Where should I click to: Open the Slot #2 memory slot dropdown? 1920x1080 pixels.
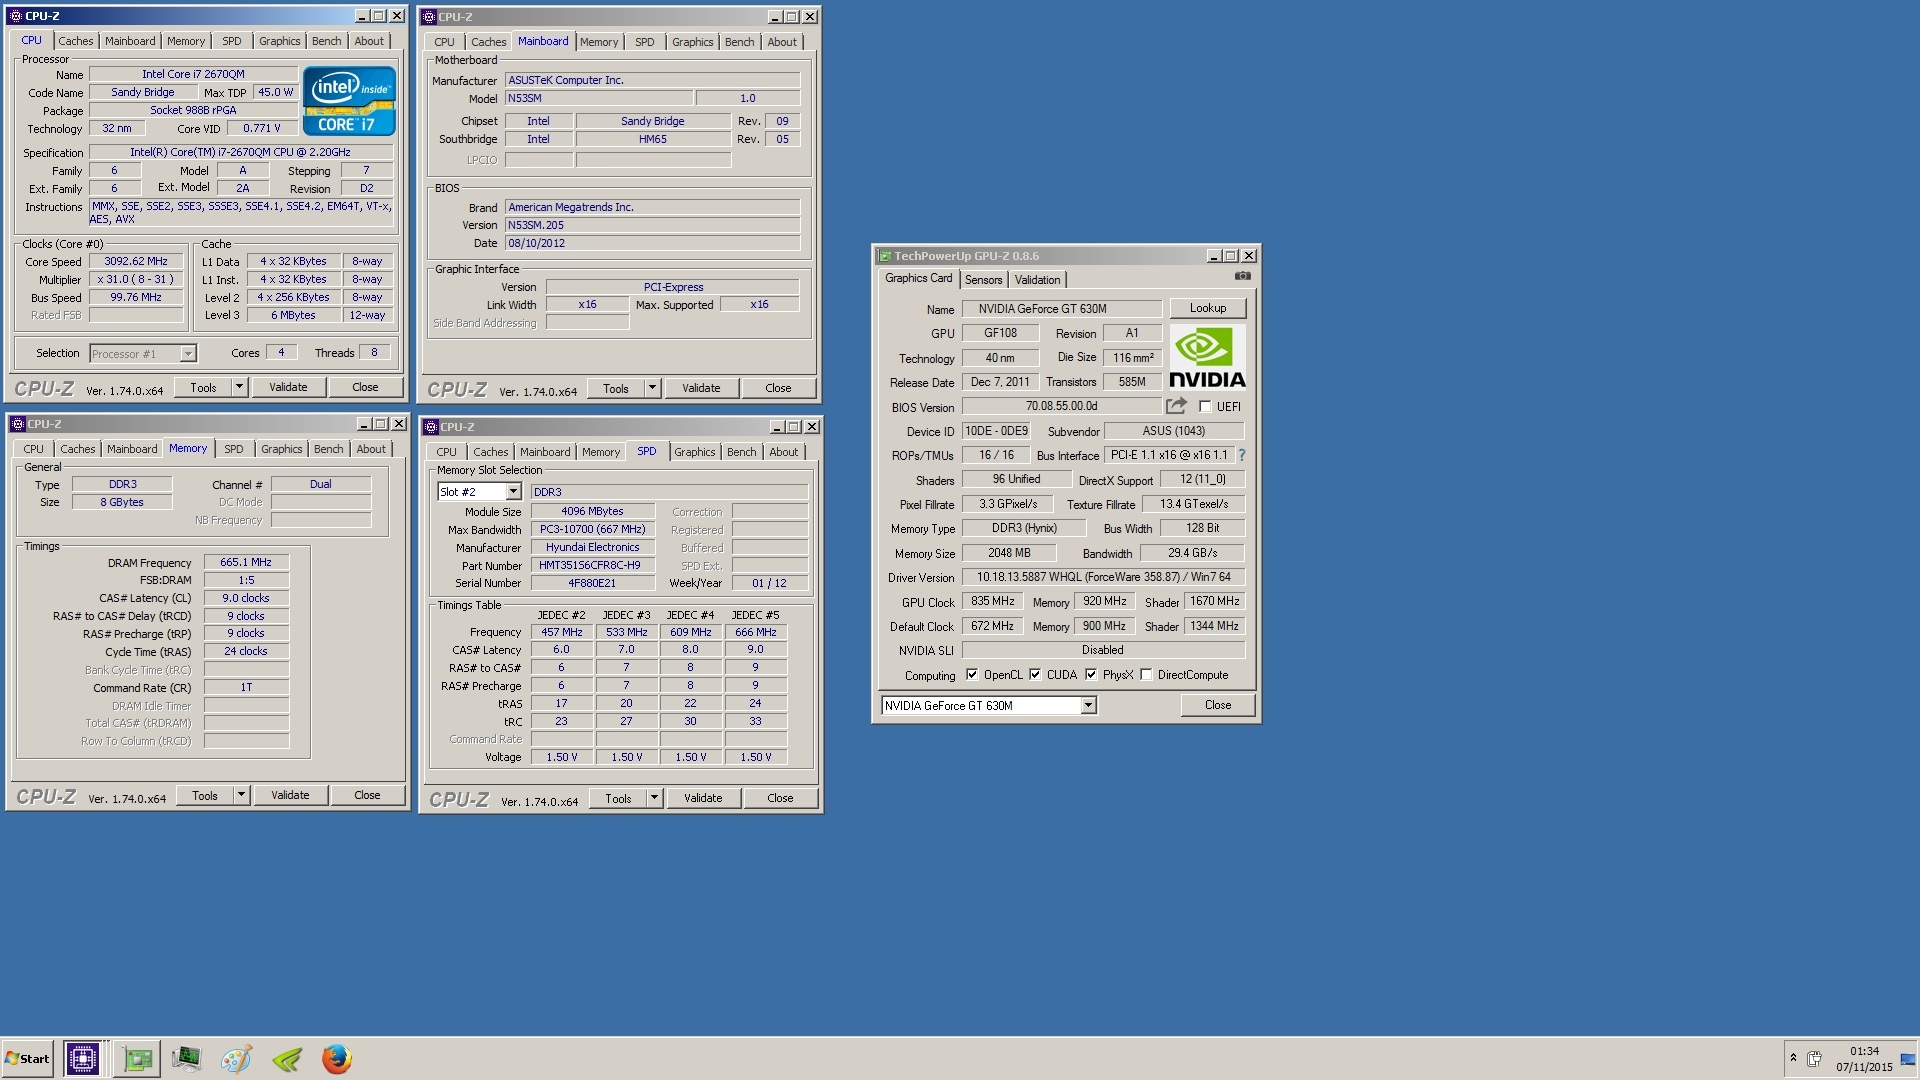(x=512, y=492)
